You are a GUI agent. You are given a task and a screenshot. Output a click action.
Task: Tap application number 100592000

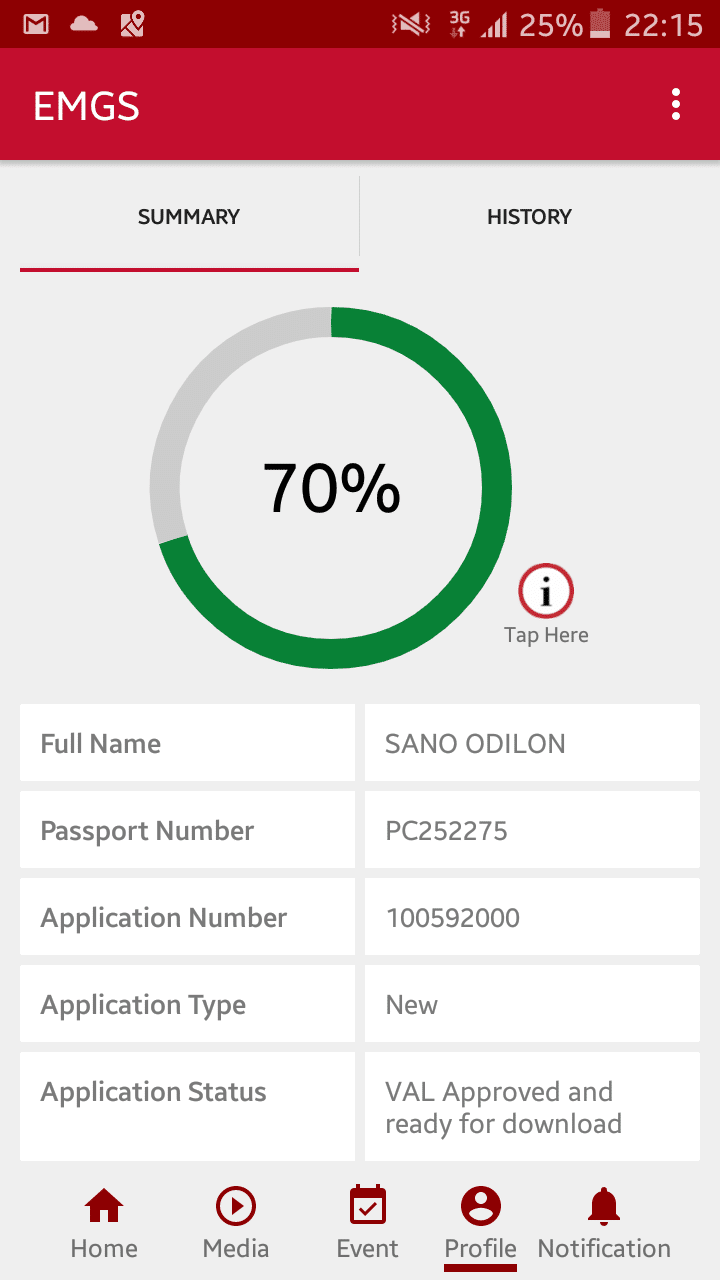click(453, 918)
